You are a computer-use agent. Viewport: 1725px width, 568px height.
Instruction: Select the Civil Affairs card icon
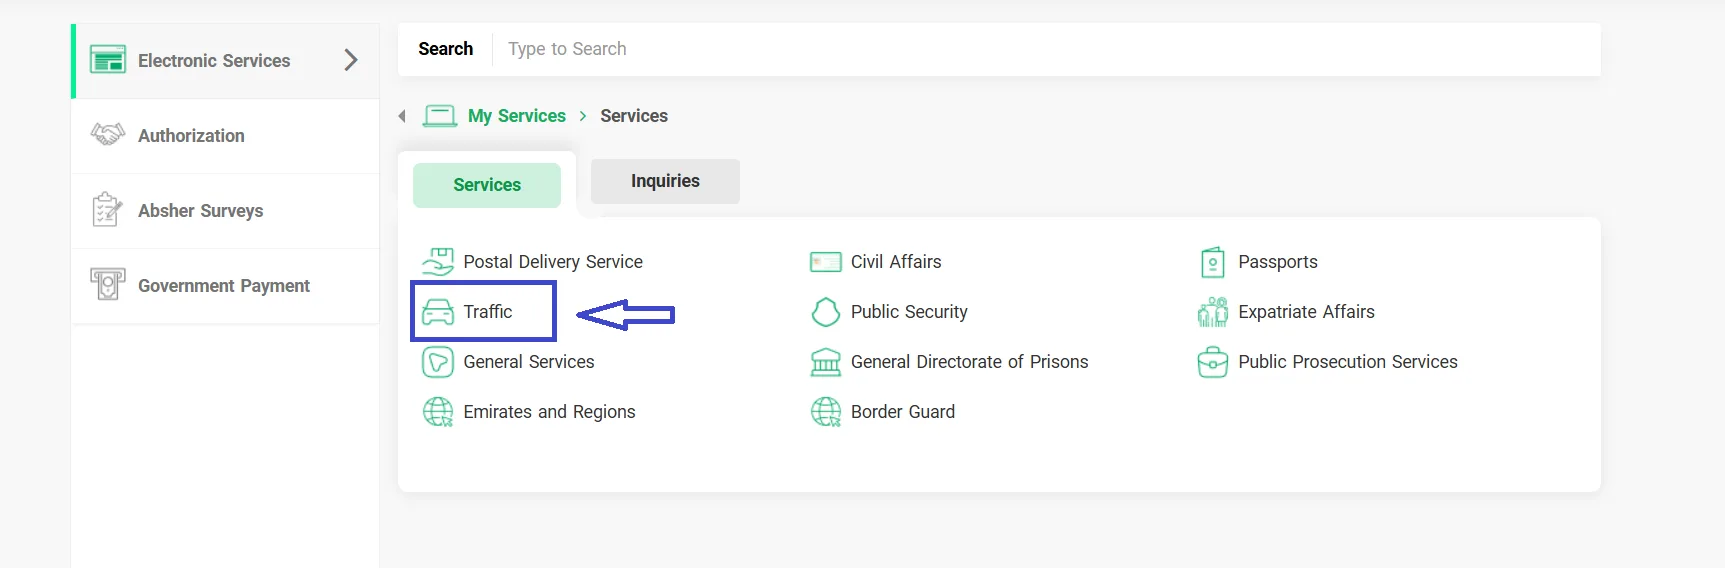826,262
